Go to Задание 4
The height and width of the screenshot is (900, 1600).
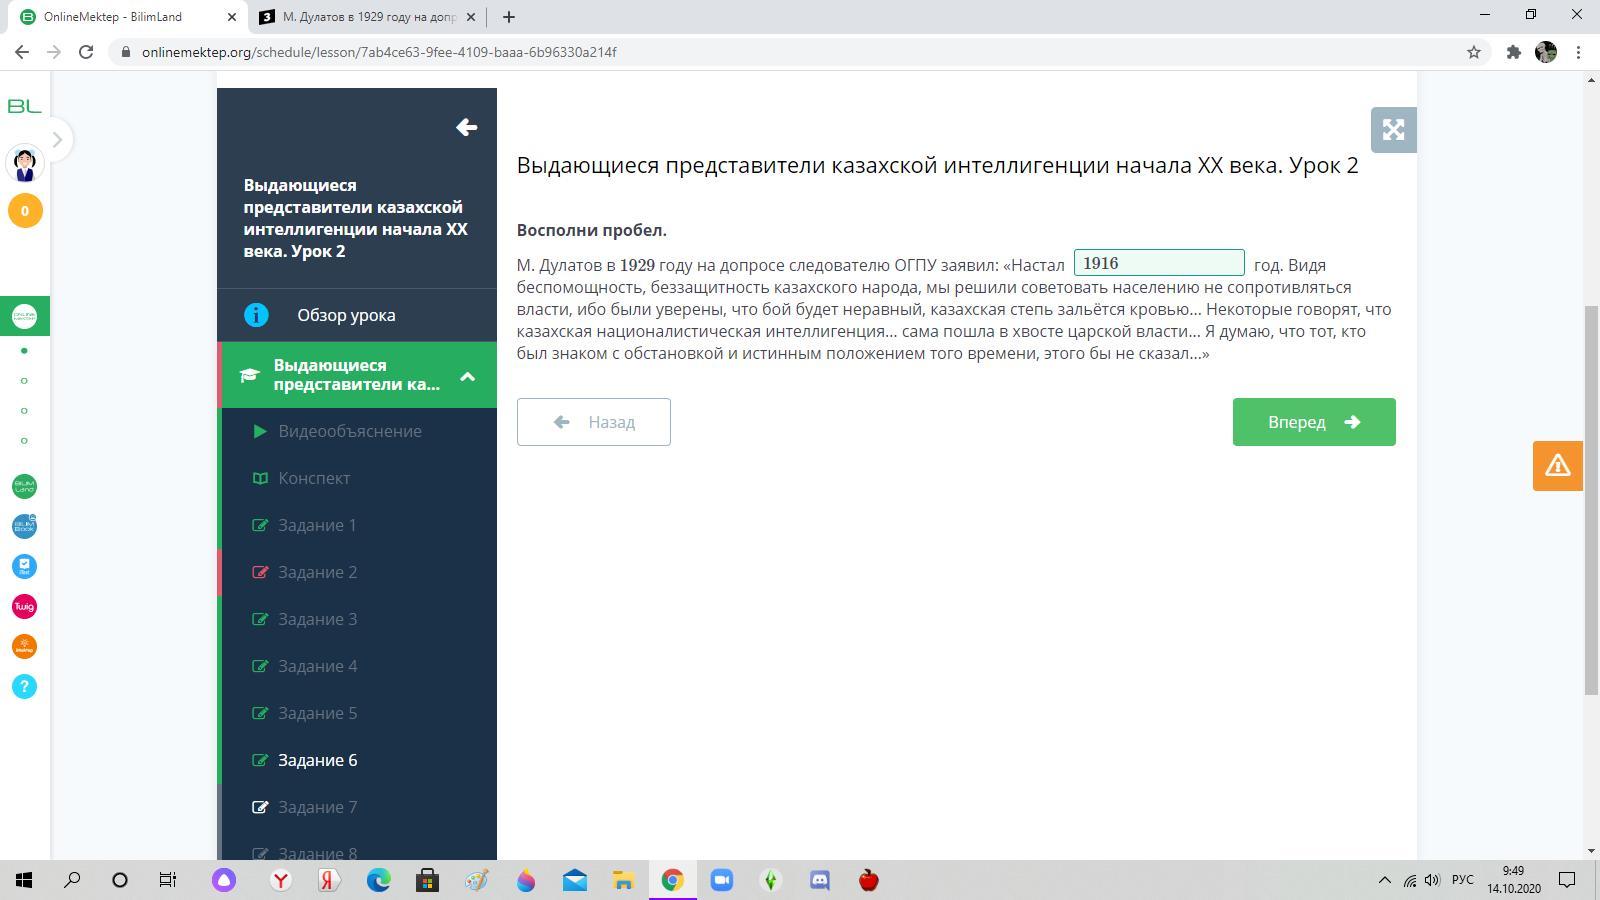coord(317,666)
